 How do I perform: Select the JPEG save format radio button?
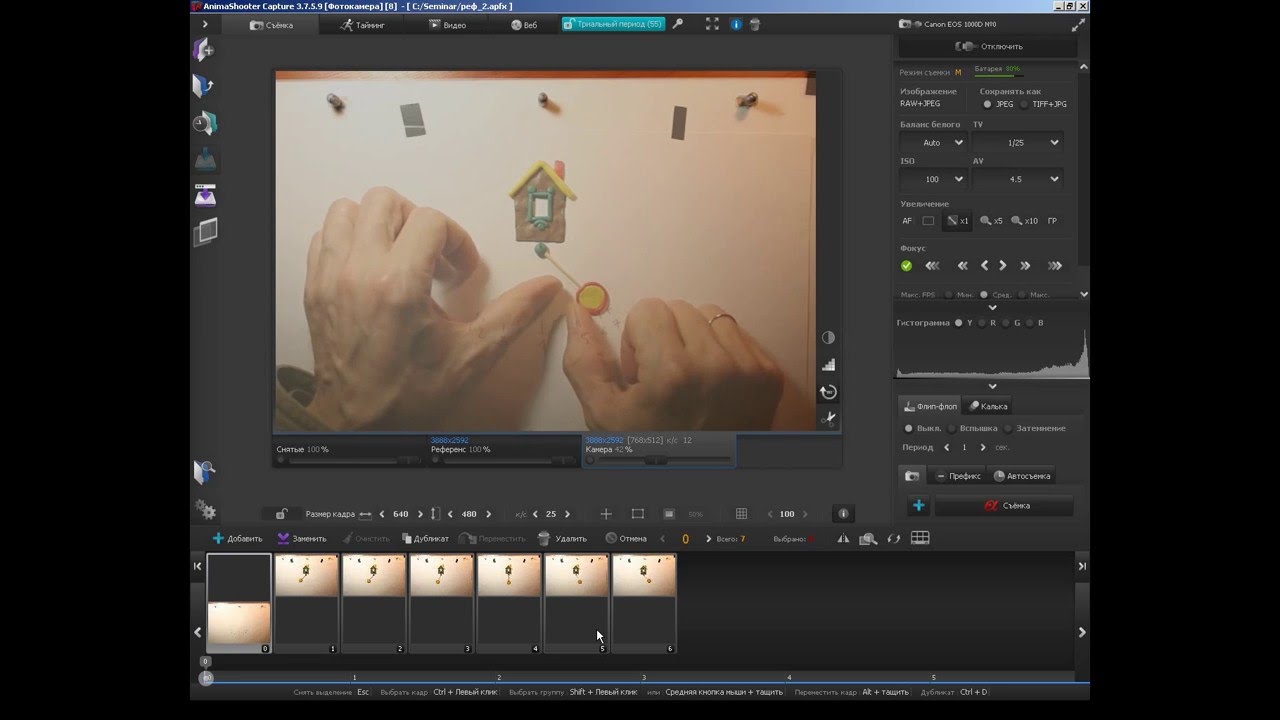click(987, 104)
